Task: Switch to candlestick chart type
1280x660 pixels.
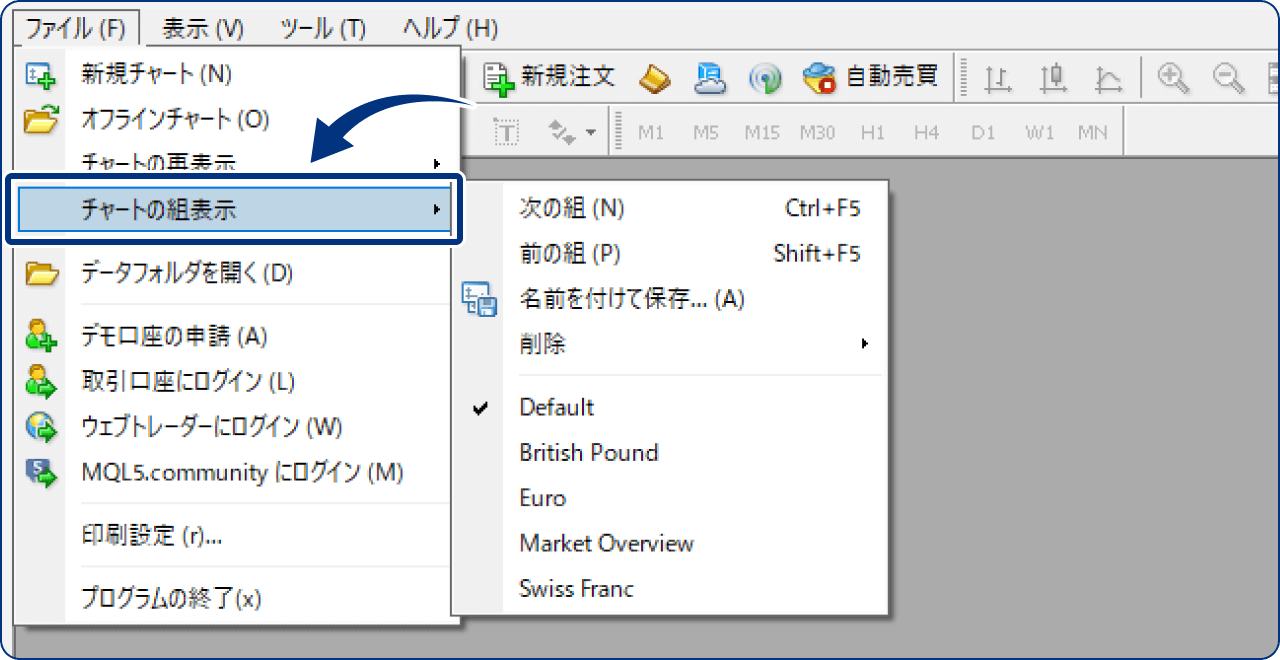Action: pos(1052,77)
